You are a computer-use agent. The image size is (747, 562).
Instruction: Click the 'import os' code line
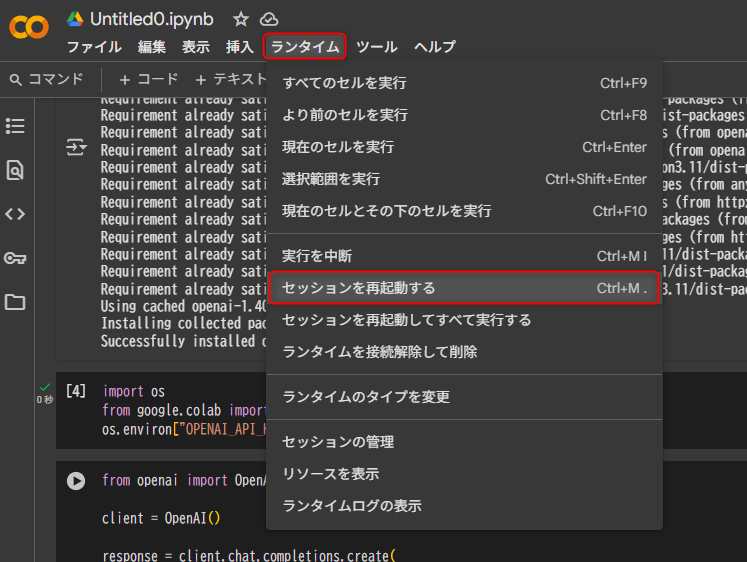click(133, 391)
